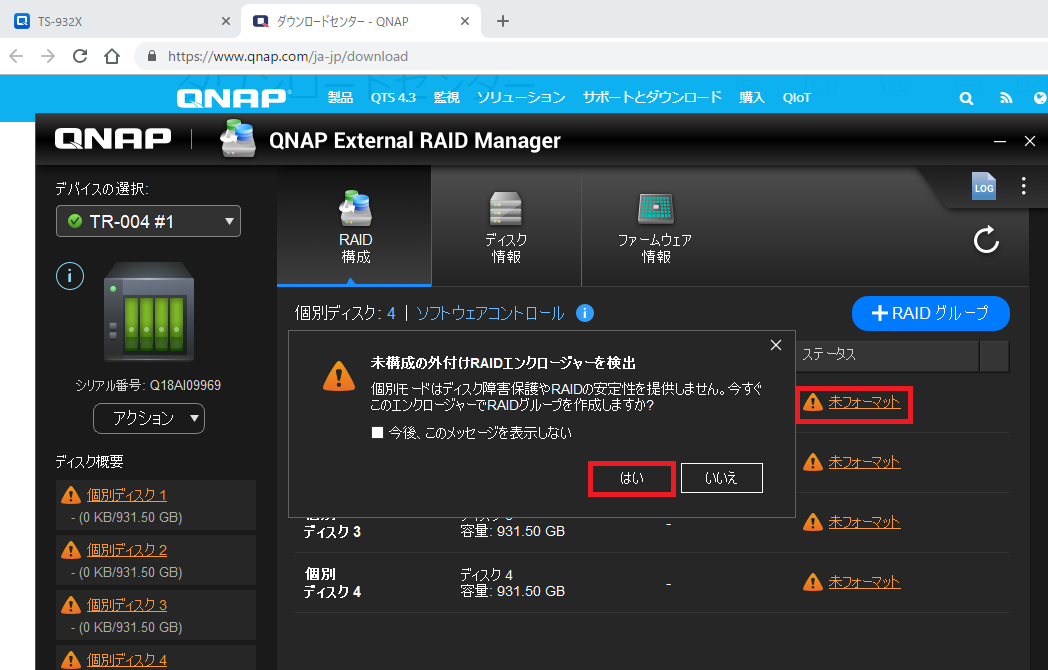Open the device selection dropdown TR-004 #1
Image resolution: width=1048 pixels, height=670 pixels.
point(148,221)
